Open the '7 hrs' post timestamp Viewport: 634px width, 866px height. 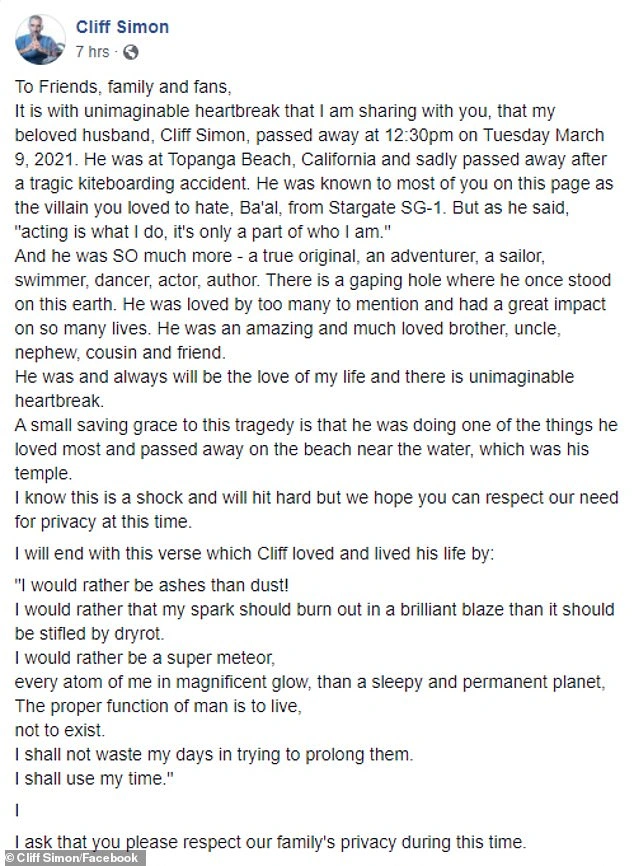[94, 51]
